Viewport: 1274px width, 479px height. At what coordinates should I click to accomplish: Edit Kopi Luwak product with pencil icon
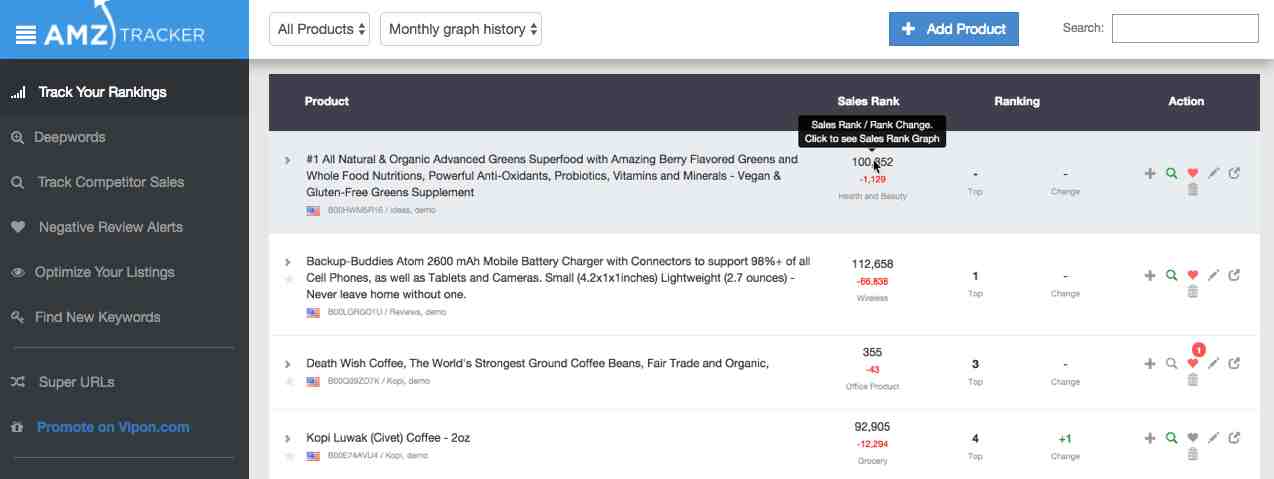(x=1213, y=438)
